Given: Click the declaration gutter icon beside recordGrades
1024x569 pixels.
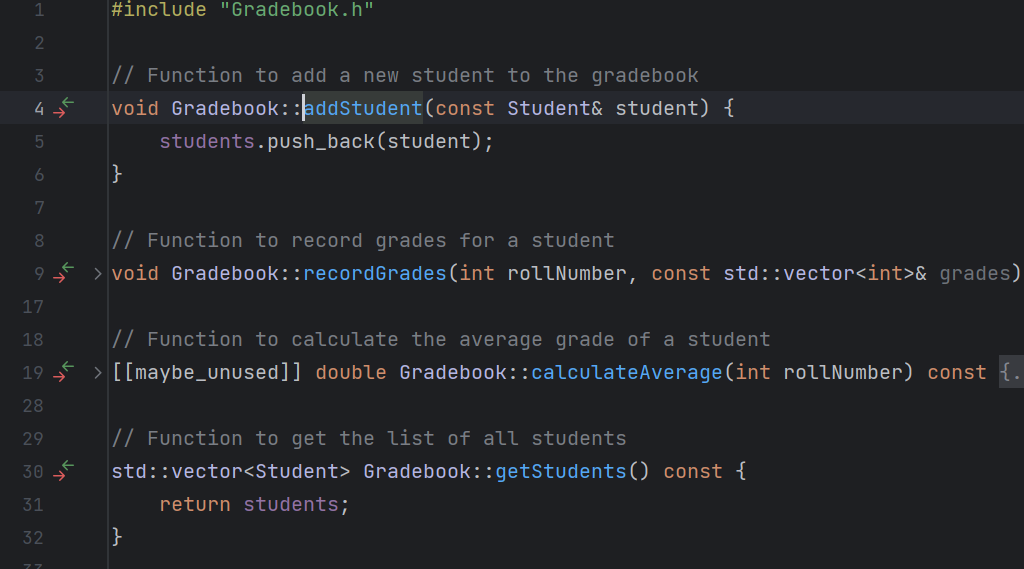Looking at the screenshot, I should pyautogui.click(x=63, y=272).
